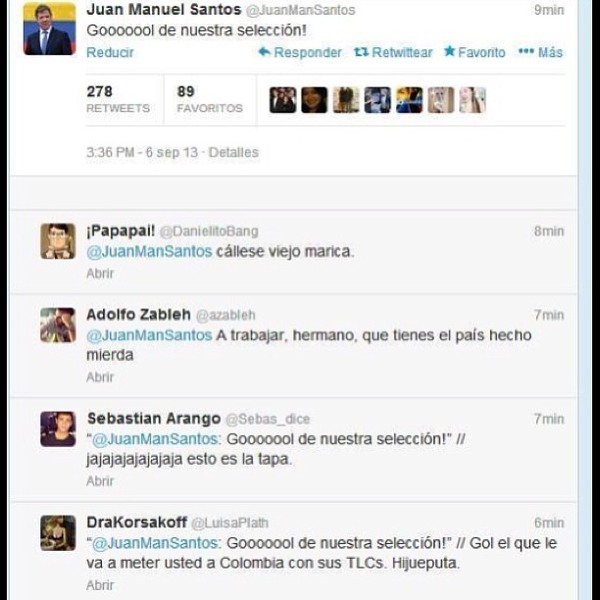Screen dimensions: 600x600
Task: Open Adolfo Zableh's avatar picture
Action: [58, 325]
